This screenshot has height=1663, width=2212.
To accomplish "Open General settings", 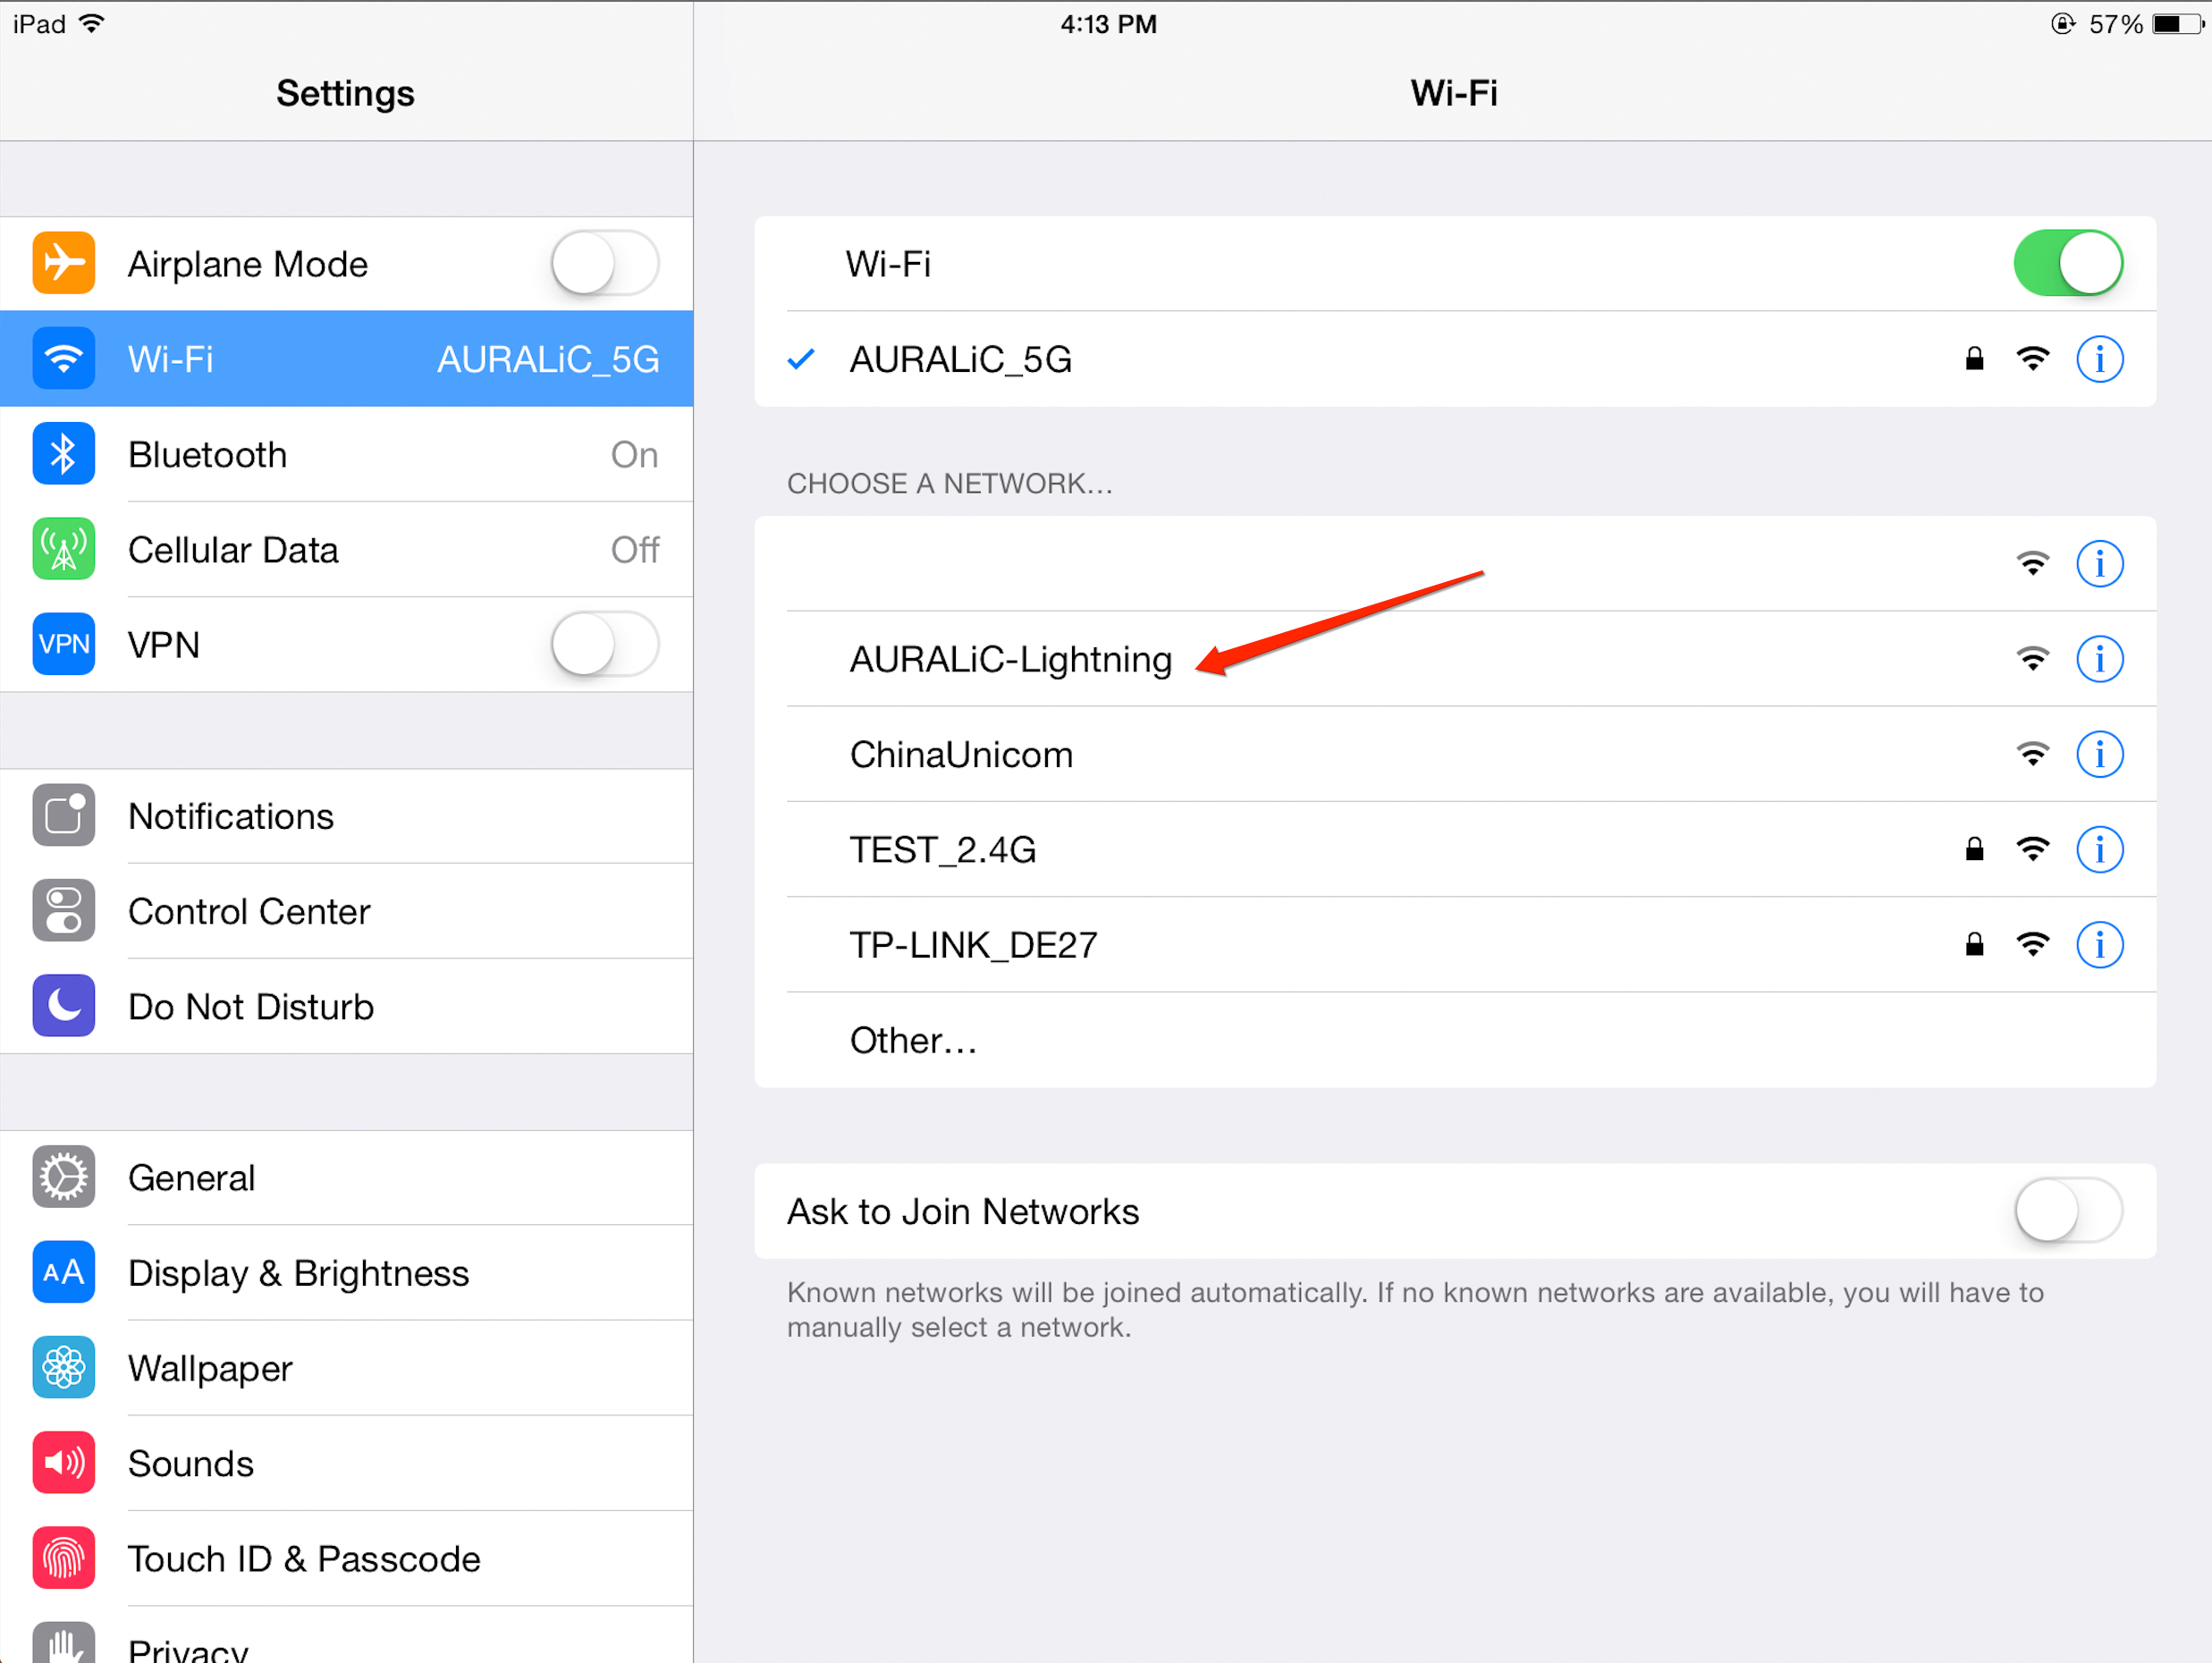I will pos(346,1178).
